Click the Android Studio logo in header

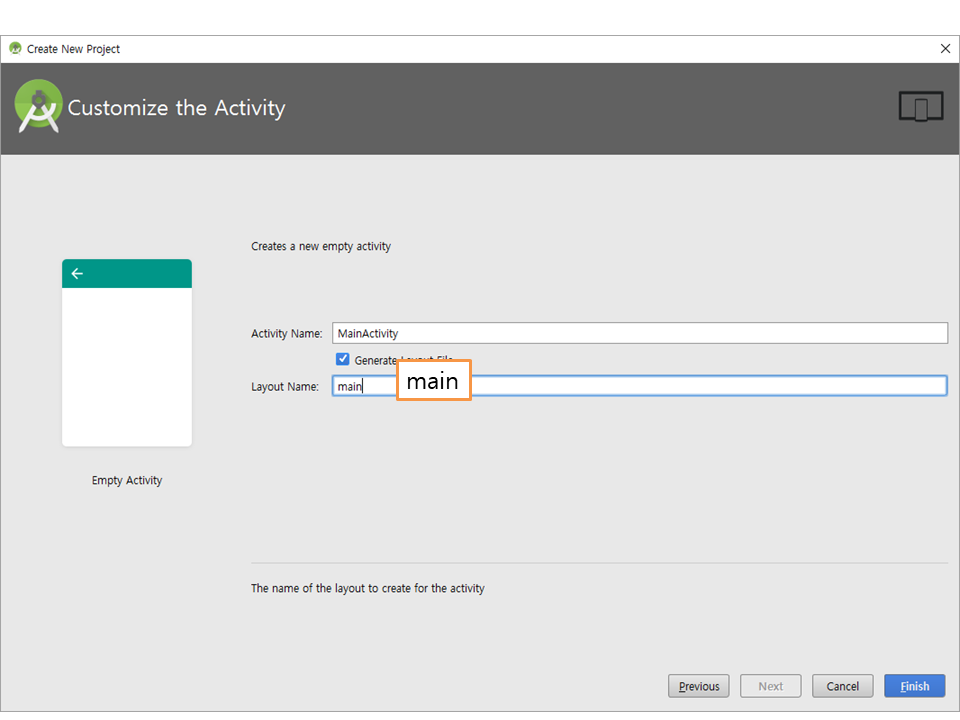pos(38,107)
